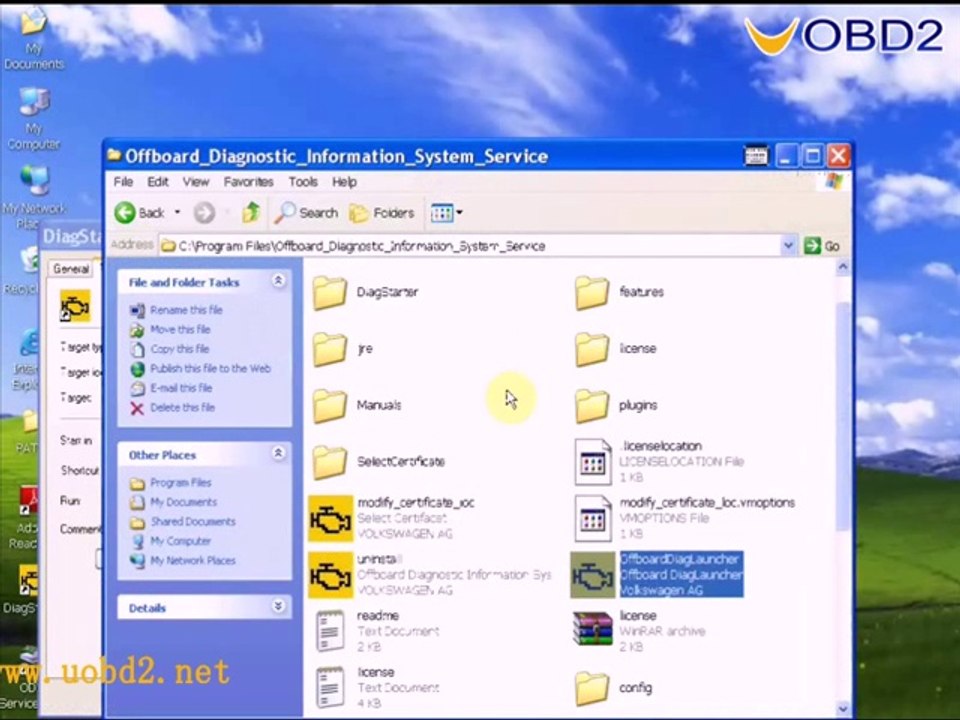Viewport: 960px width, 720px height.
Task: Go to My Computer in Other Places
Action: (x=181, y=541)
